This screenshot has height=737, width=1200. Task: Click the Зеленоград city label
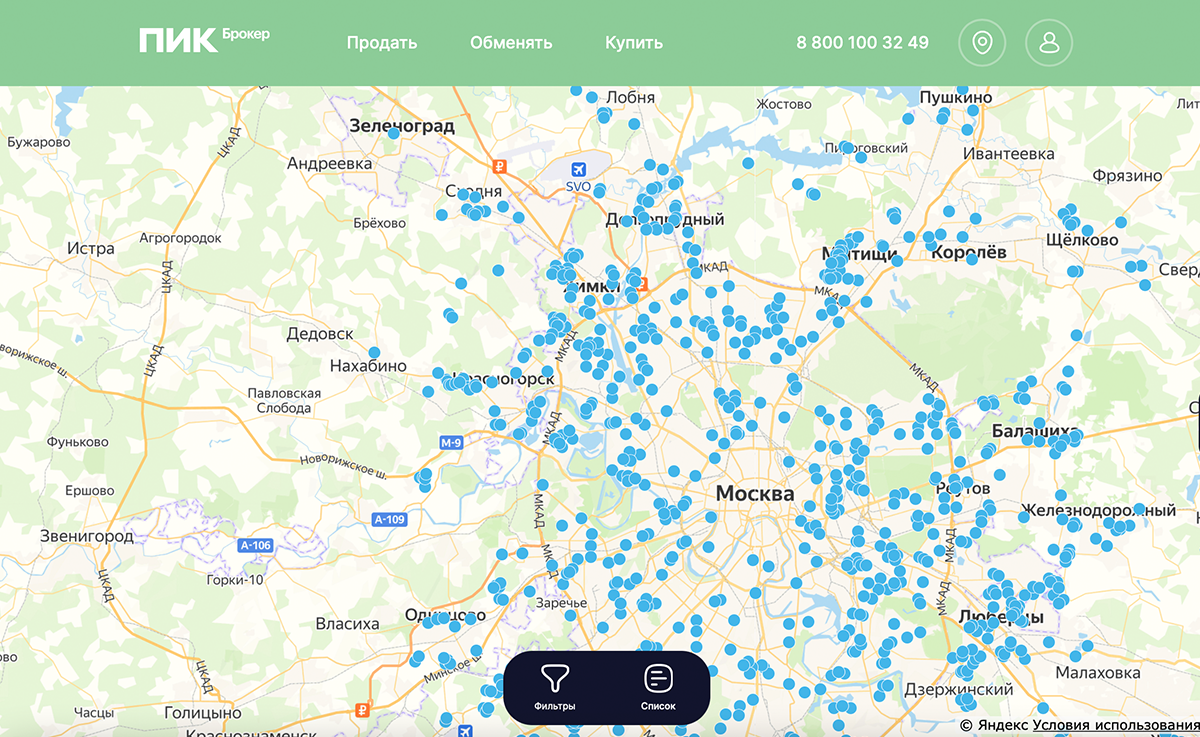pyautogui.click(x=402, y=126)
